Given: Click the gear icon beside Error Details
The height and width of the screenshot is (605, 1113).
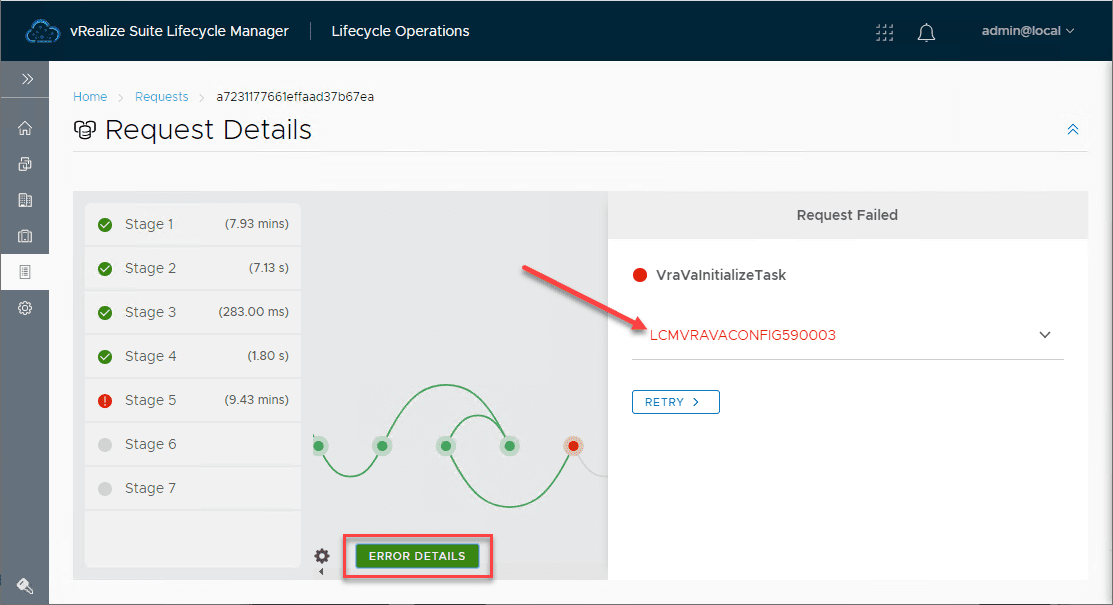Looking at the screenshot, I should pos(322,555).
